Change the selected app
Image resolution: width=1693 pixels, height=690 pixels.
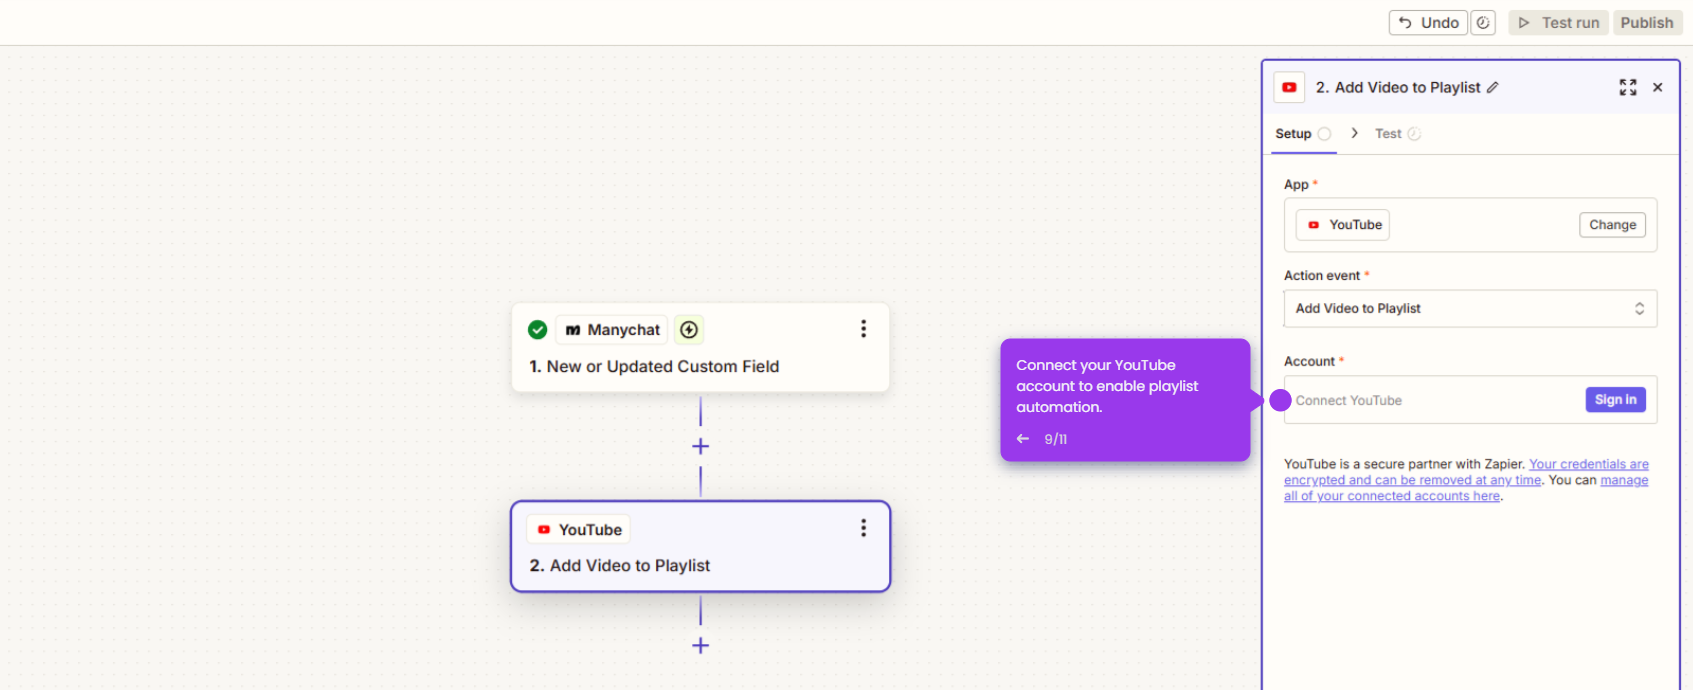coord(1612,225)
